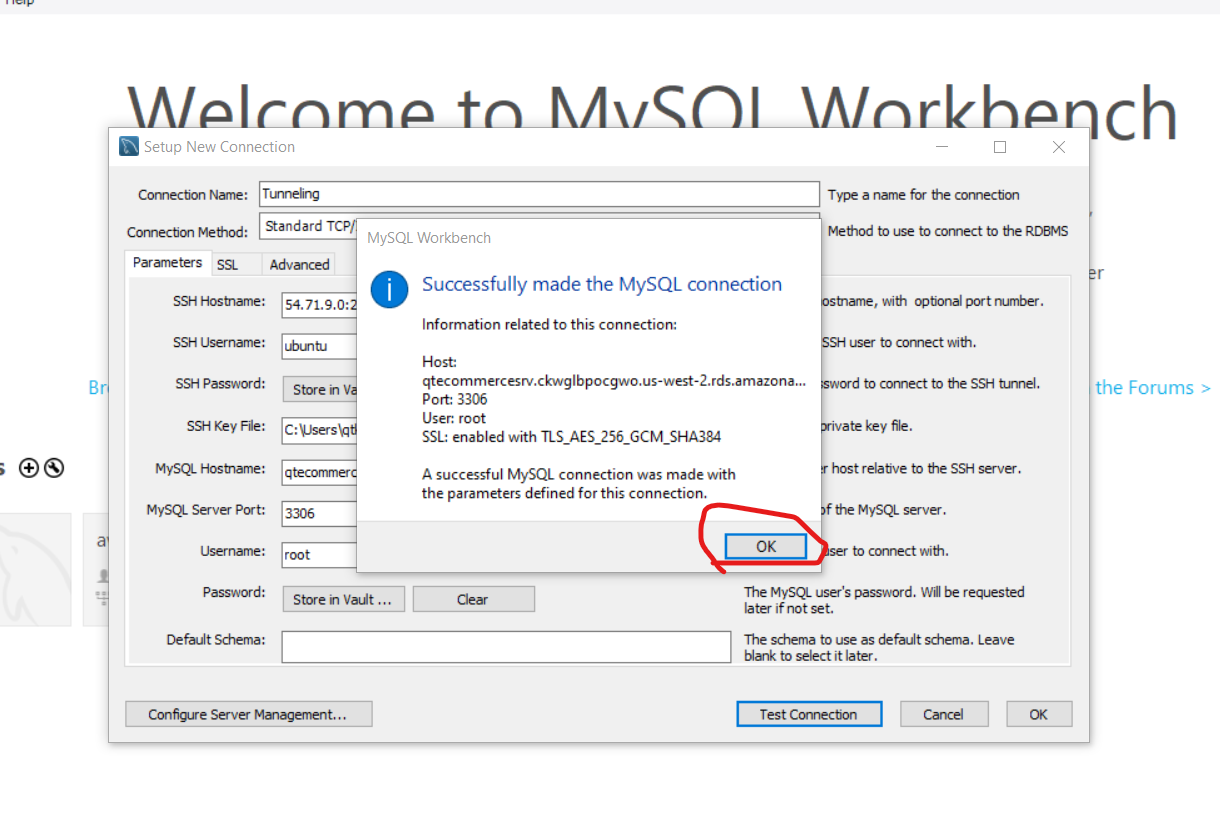Select the SSH Username field containing ubuntu
This screenshot has height=827, width=1220.
pos(320,347)
